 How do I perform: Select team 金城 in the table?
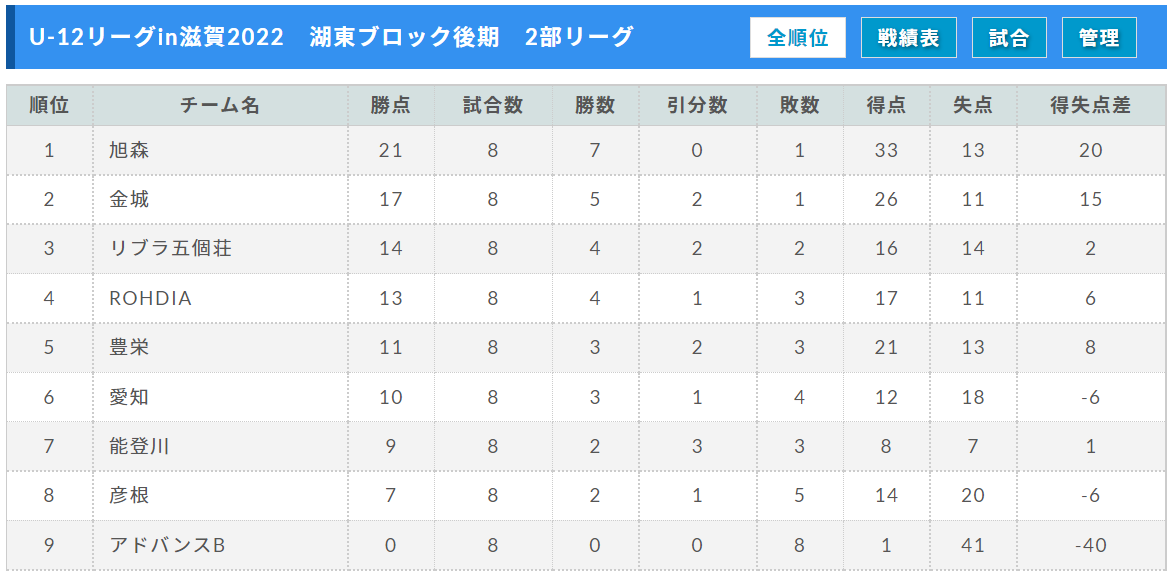pos(129,200)
